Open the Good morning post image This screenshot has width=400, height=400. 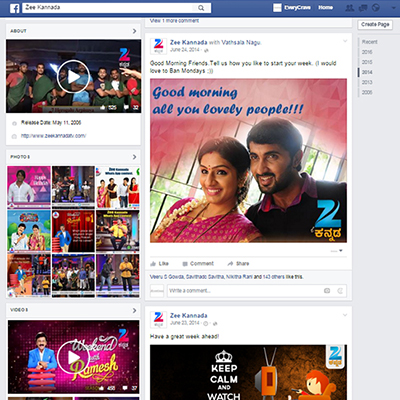tap(248, 160)
